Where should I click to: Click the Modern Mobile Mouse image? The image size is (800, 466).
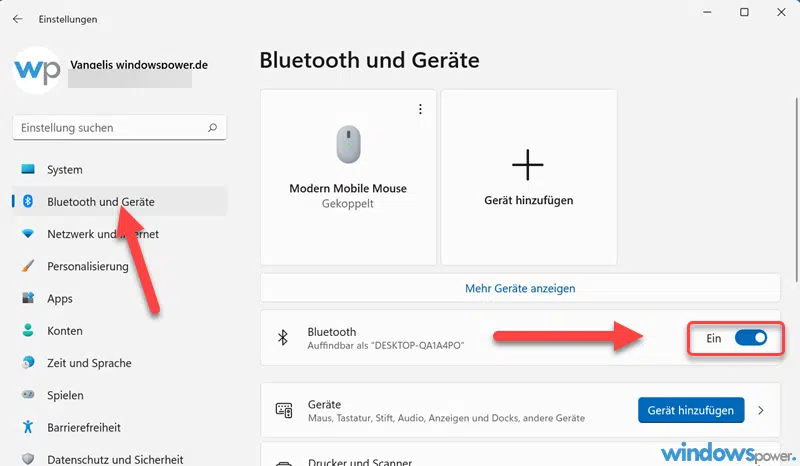coord(348,144)
